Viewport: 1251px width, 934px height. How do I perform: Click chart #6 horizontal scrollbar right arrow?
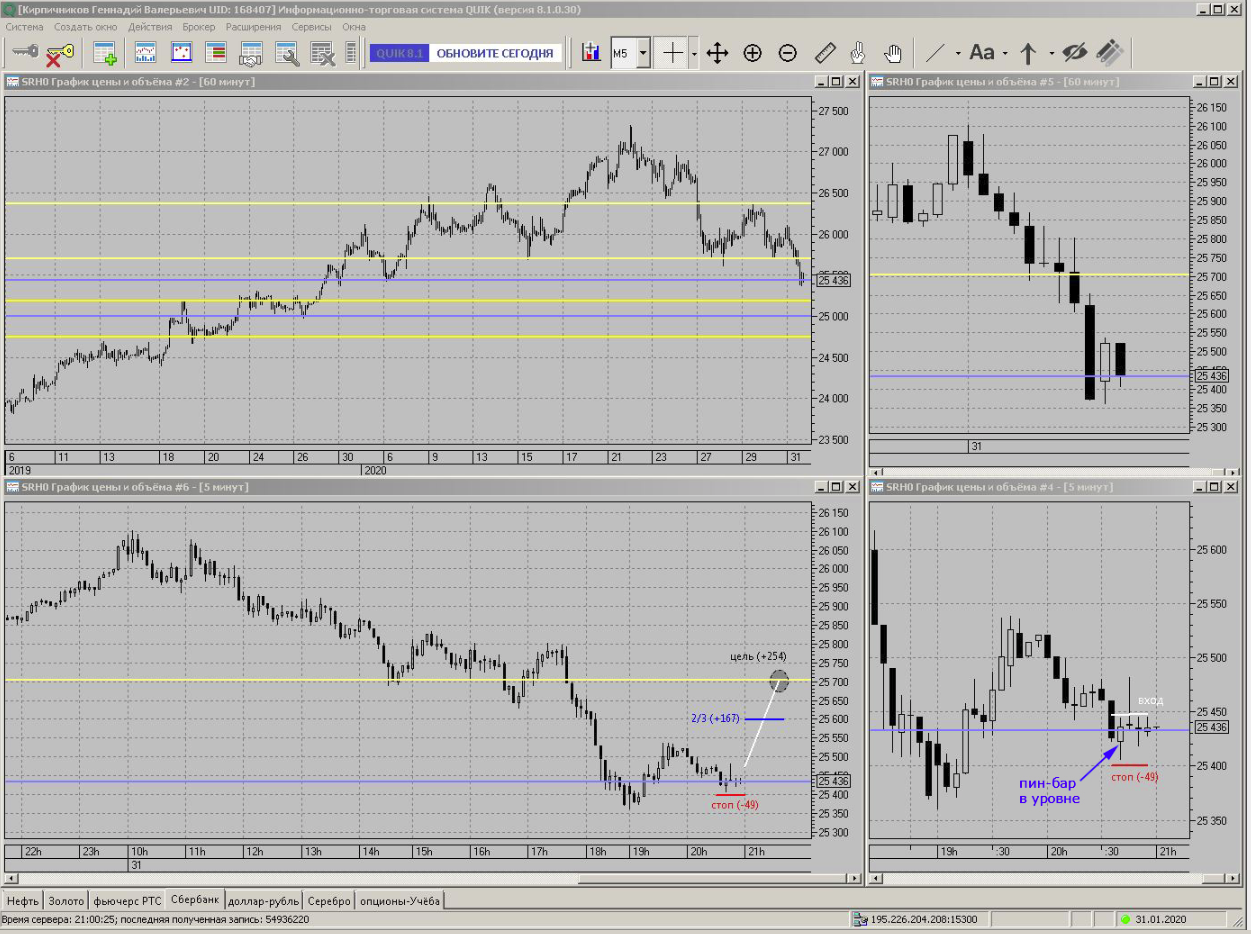click(x=852, y=877)
